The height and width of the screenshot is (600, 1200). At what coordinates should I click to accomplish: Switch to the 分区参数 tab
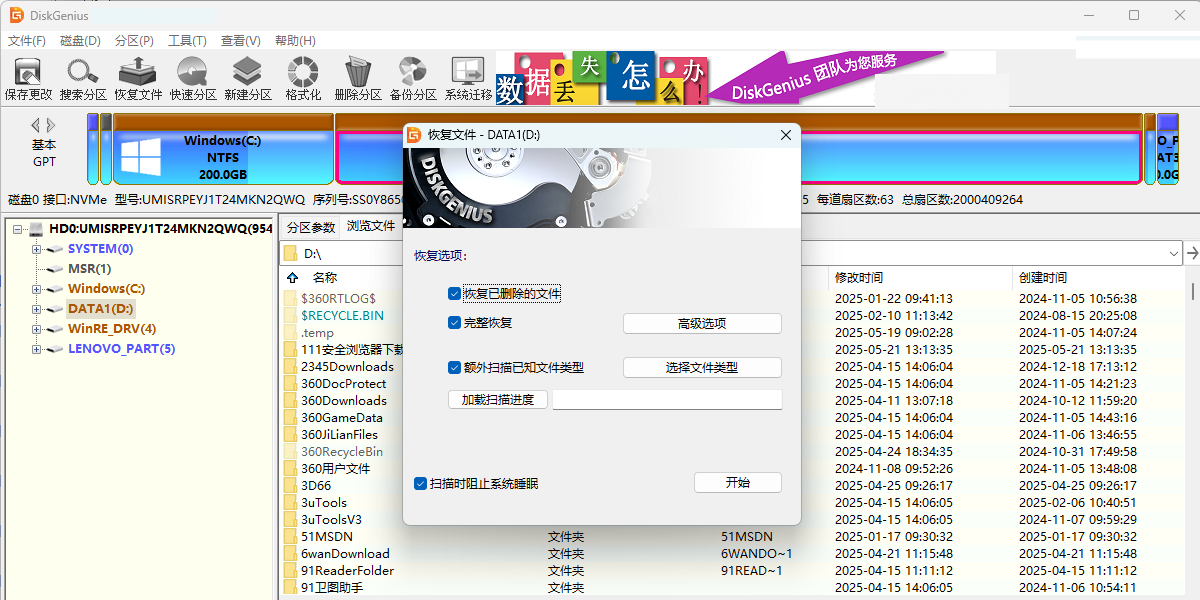point(312,226)
